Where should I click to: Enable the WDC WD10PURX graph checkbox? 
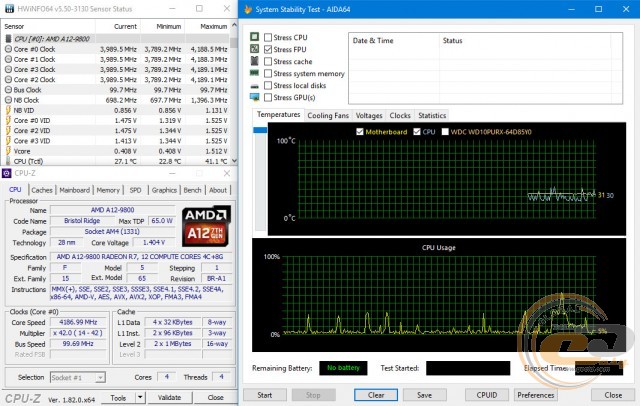[x=445, y=132]
